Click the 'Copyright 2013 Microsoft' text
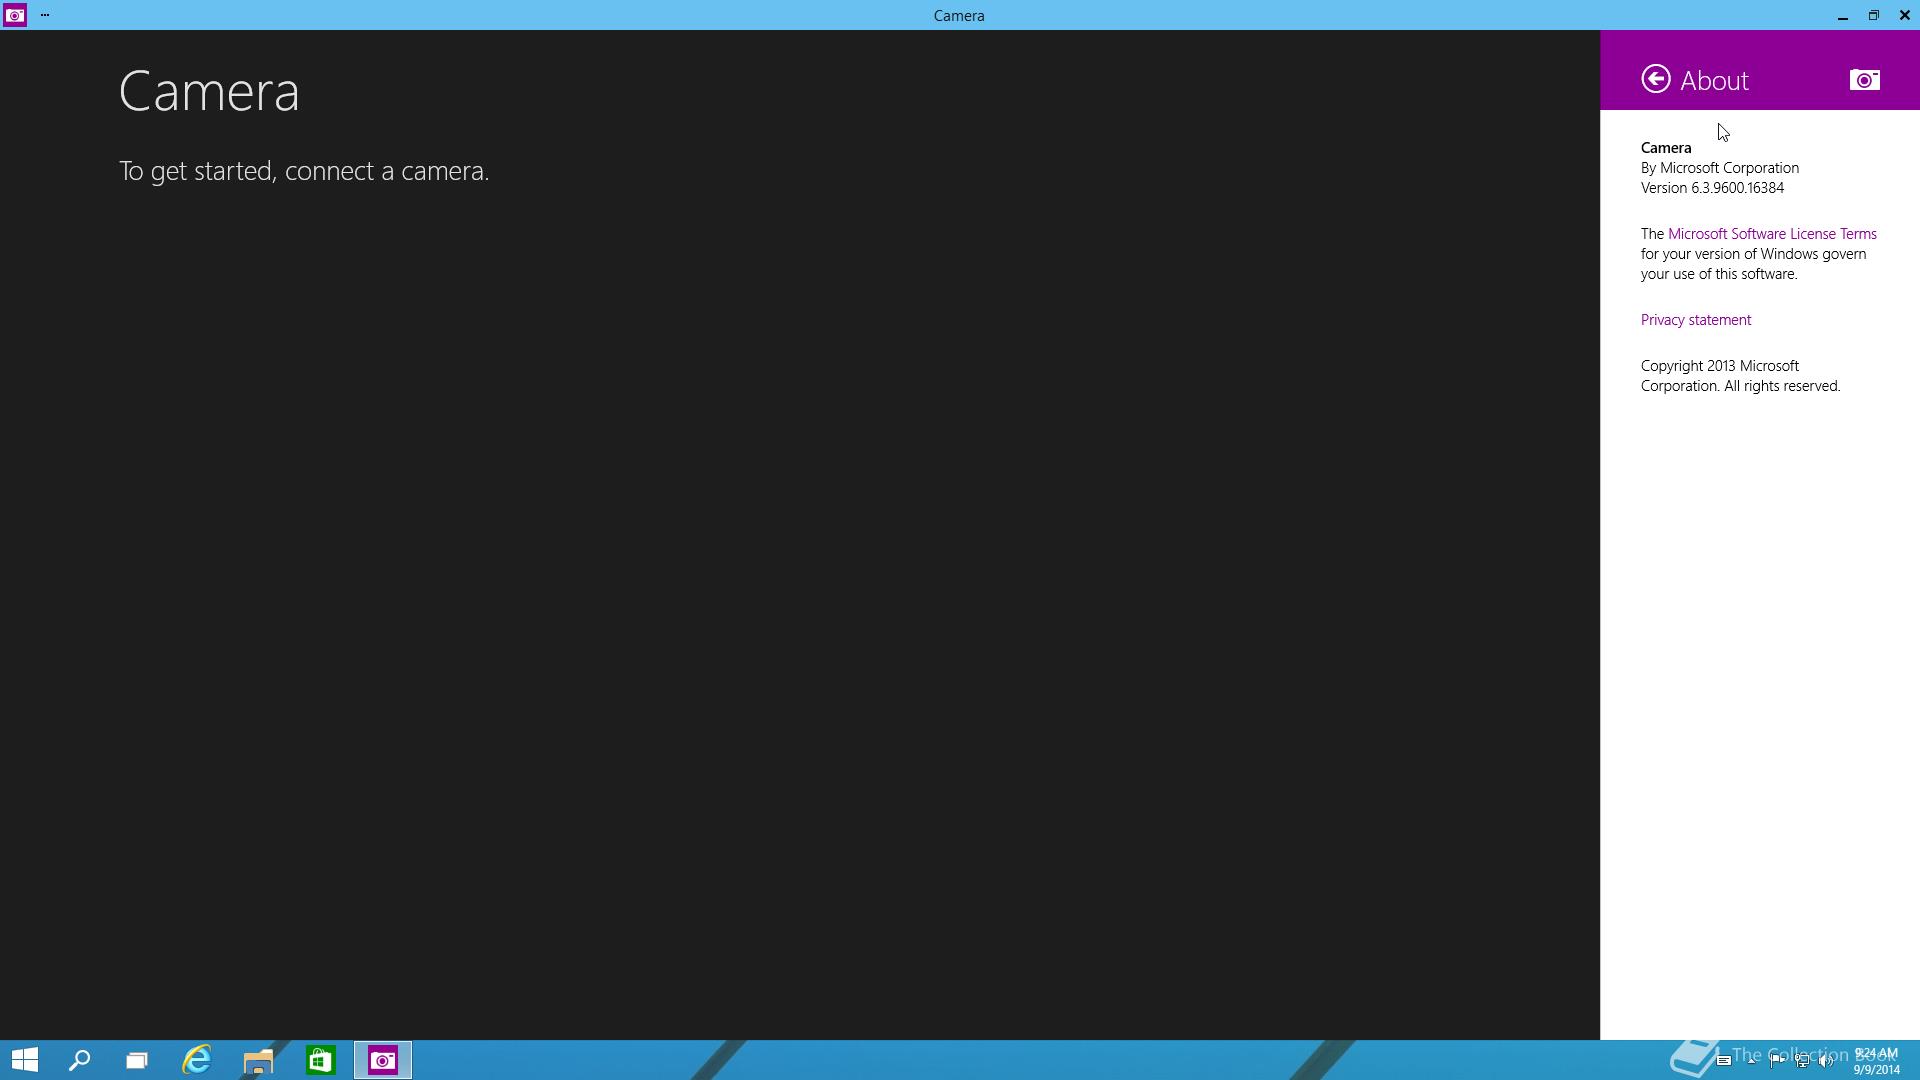 click(1720, 366)
